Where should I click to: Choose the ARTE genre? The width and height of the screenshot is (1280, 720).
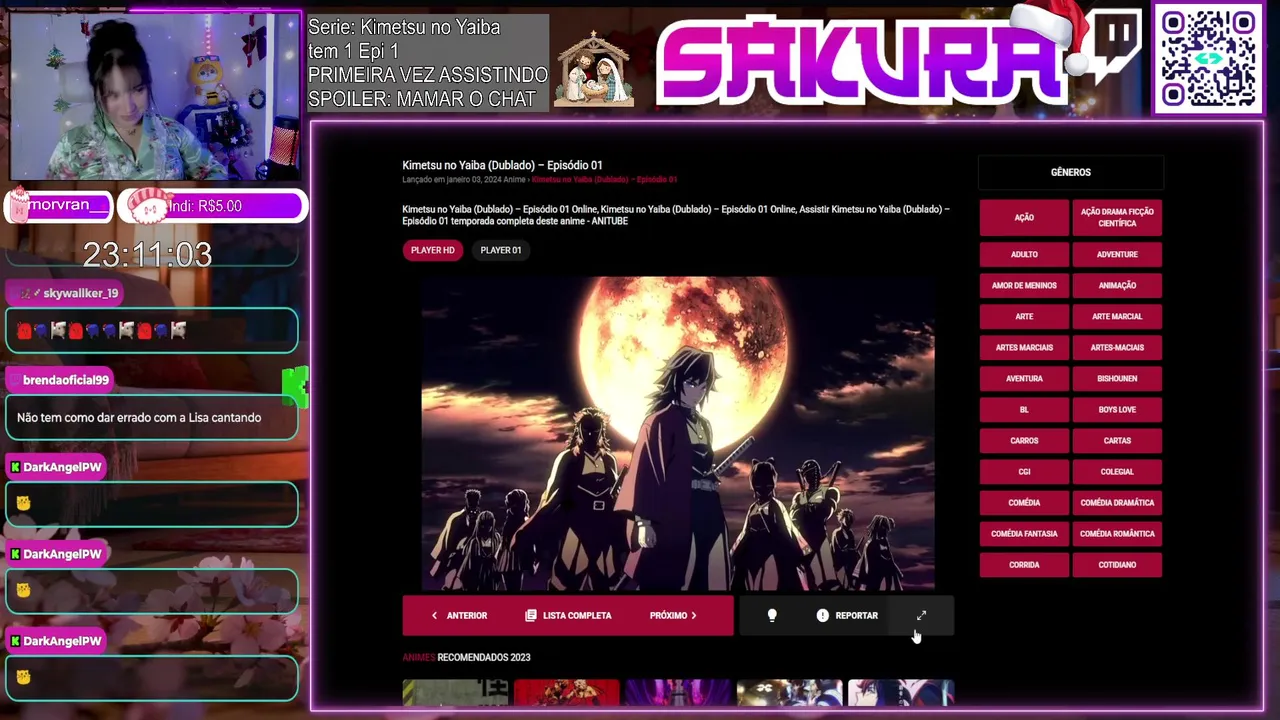click(x=1024, y=317)
